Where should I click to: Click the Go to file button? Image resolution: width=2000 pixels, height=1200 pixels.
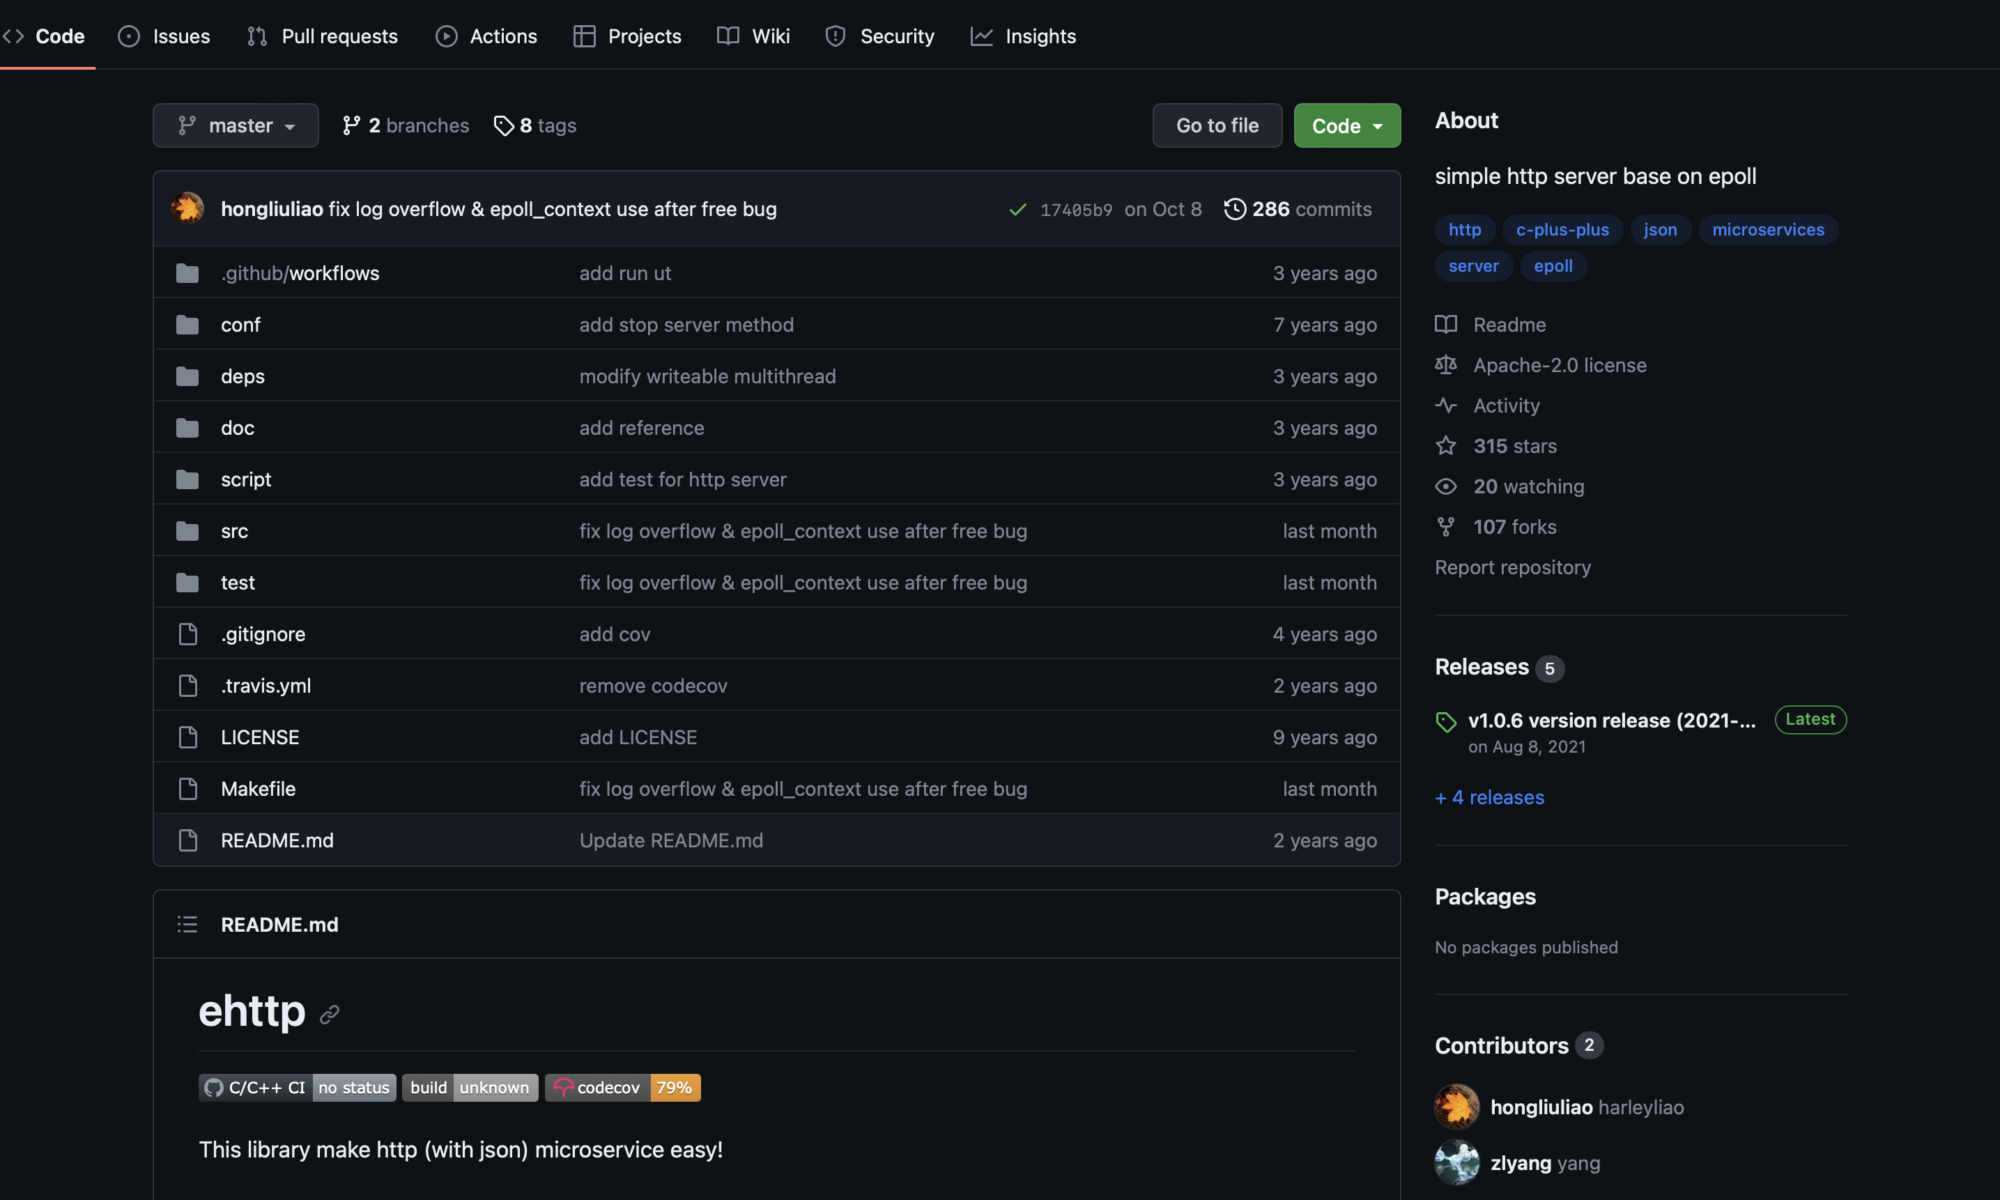click(x=1217, y=124)
